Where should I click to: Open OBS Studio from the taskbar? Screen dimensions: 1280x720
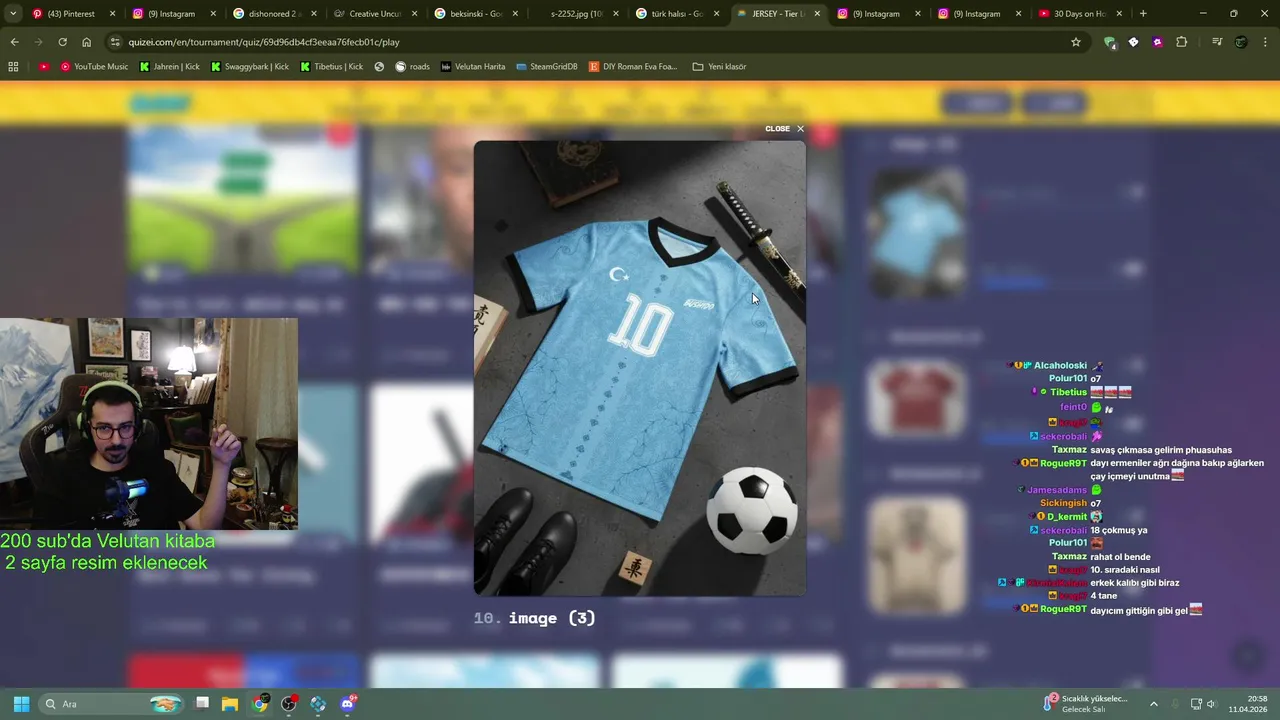point(289,704)
